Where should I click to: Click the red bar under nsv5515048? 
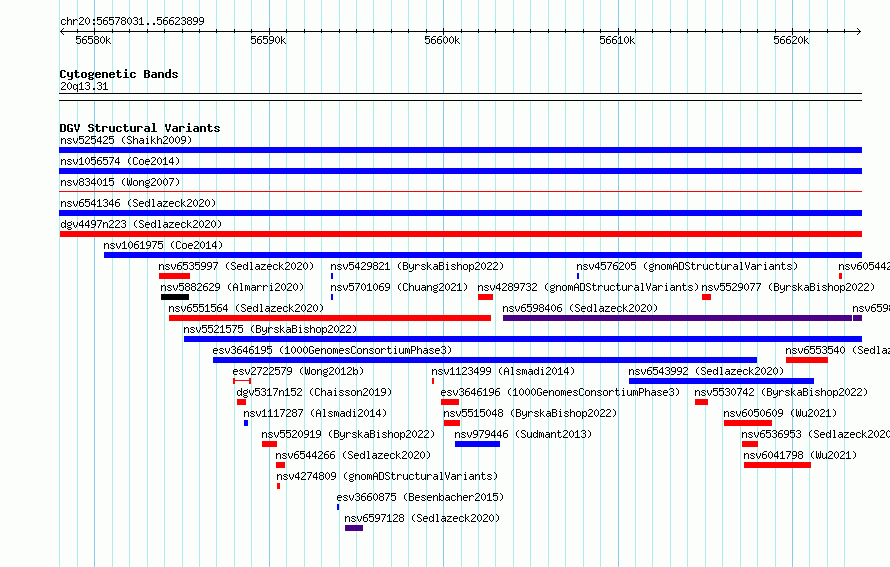click(x=452, y=423)
